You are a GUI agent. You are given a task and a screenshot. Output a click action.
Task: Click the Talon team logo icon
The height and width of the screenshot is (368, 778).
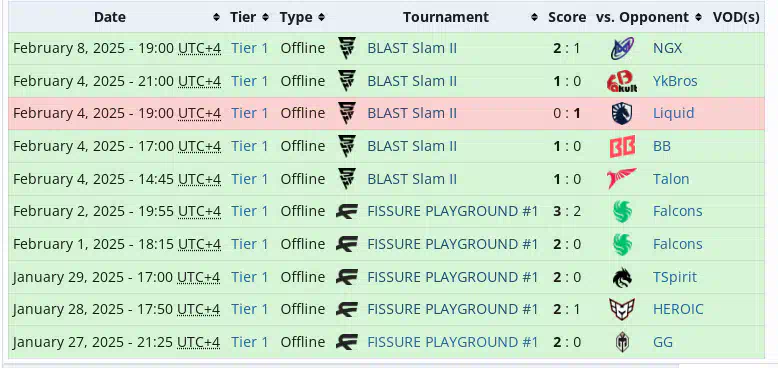[x=622, y=179]
